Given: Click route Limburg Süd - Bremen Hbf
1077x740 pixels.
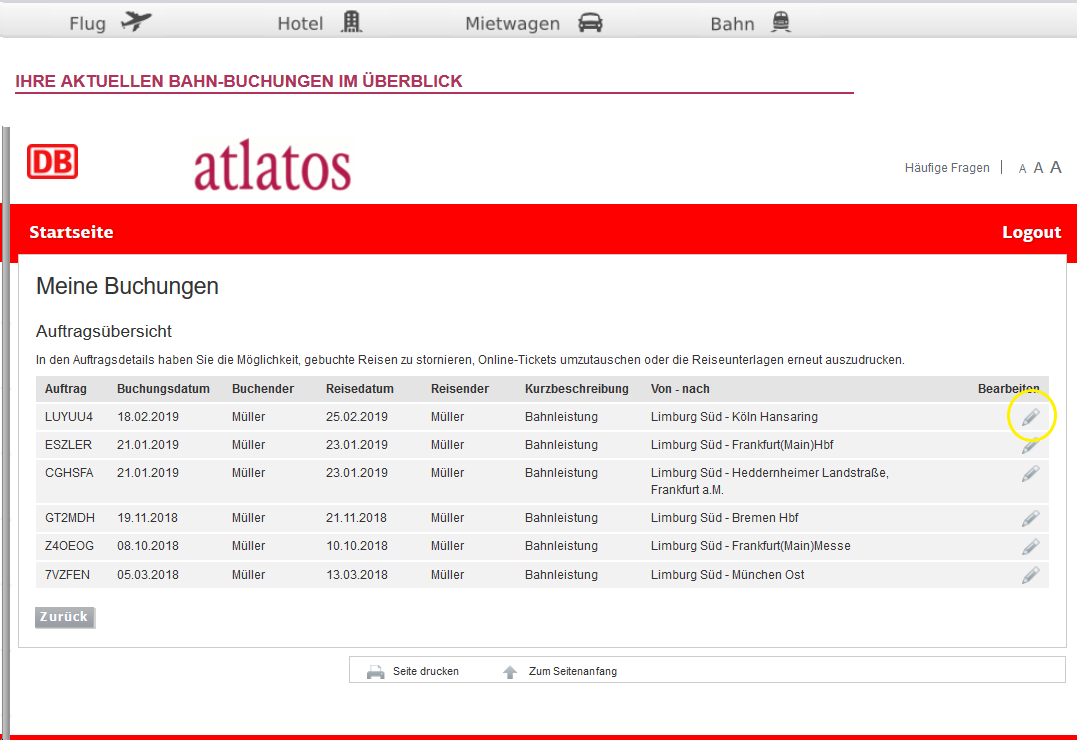Looking at the screenshot, I should click(725, 518).
